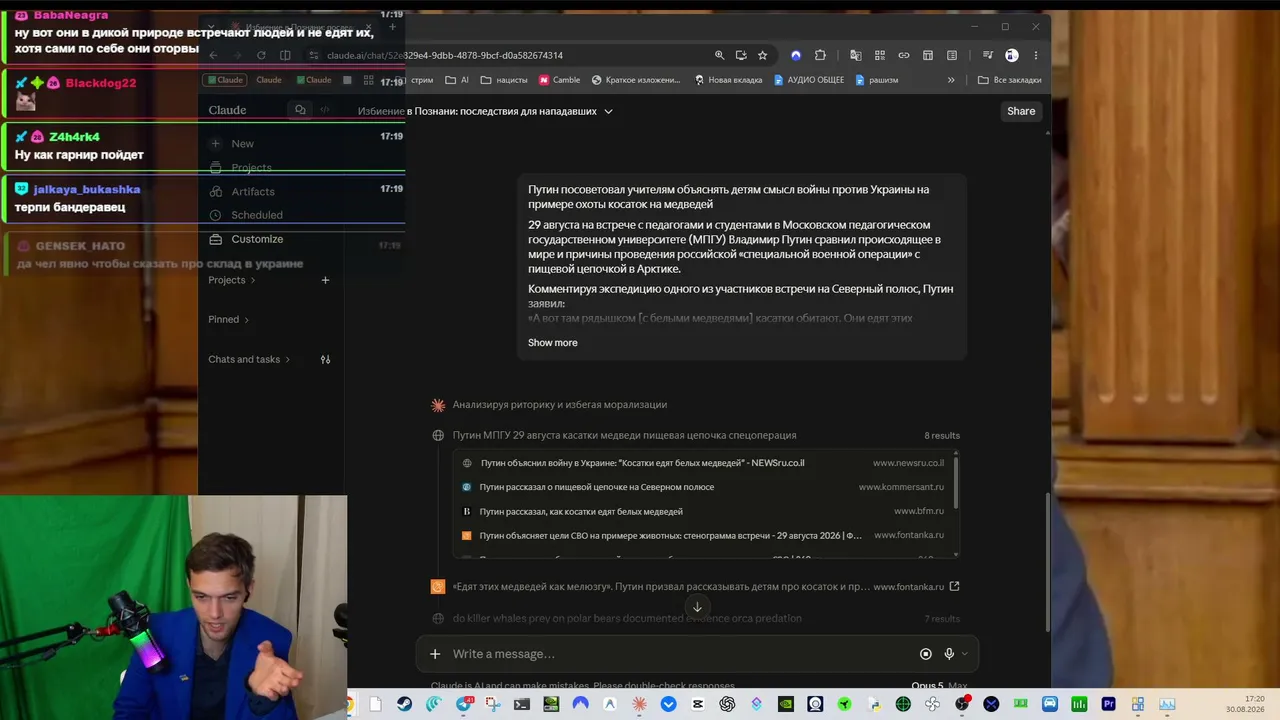Open the Camble bookmark
Image resolution: width=1280 pixels, height=720 pixels.
pyautogui.click(x=559, y=80)
